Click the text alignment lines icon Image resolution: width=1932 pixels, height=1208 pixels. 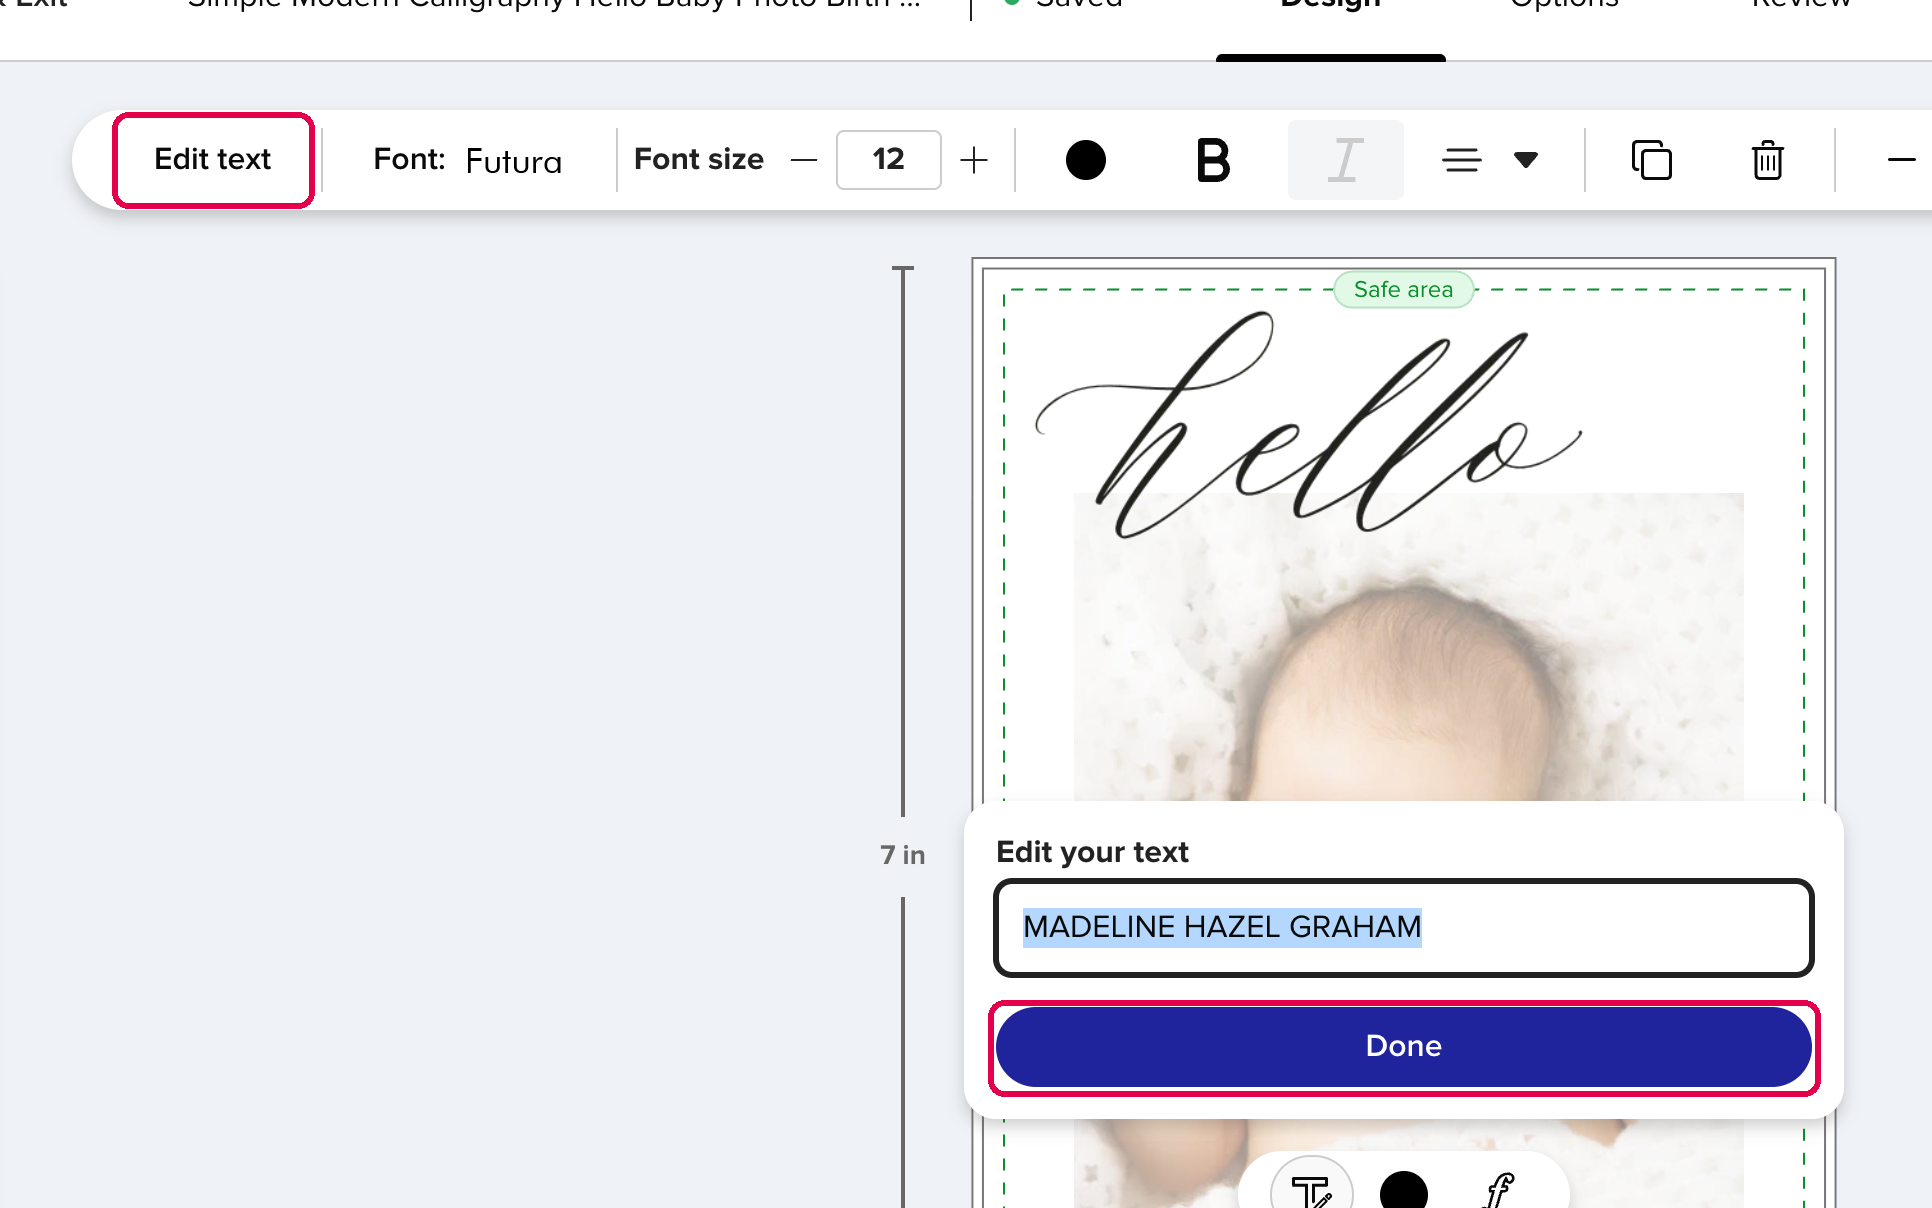pyautogui.click(x=1462, y=160)
